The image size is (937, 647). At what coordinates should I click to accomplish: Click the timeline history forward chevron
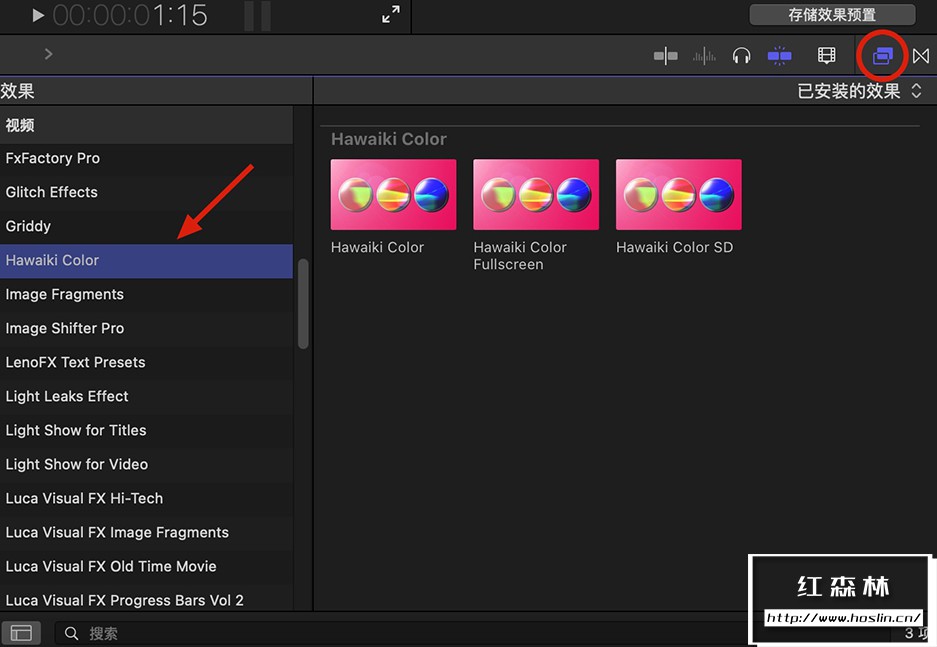pos(48,54)
